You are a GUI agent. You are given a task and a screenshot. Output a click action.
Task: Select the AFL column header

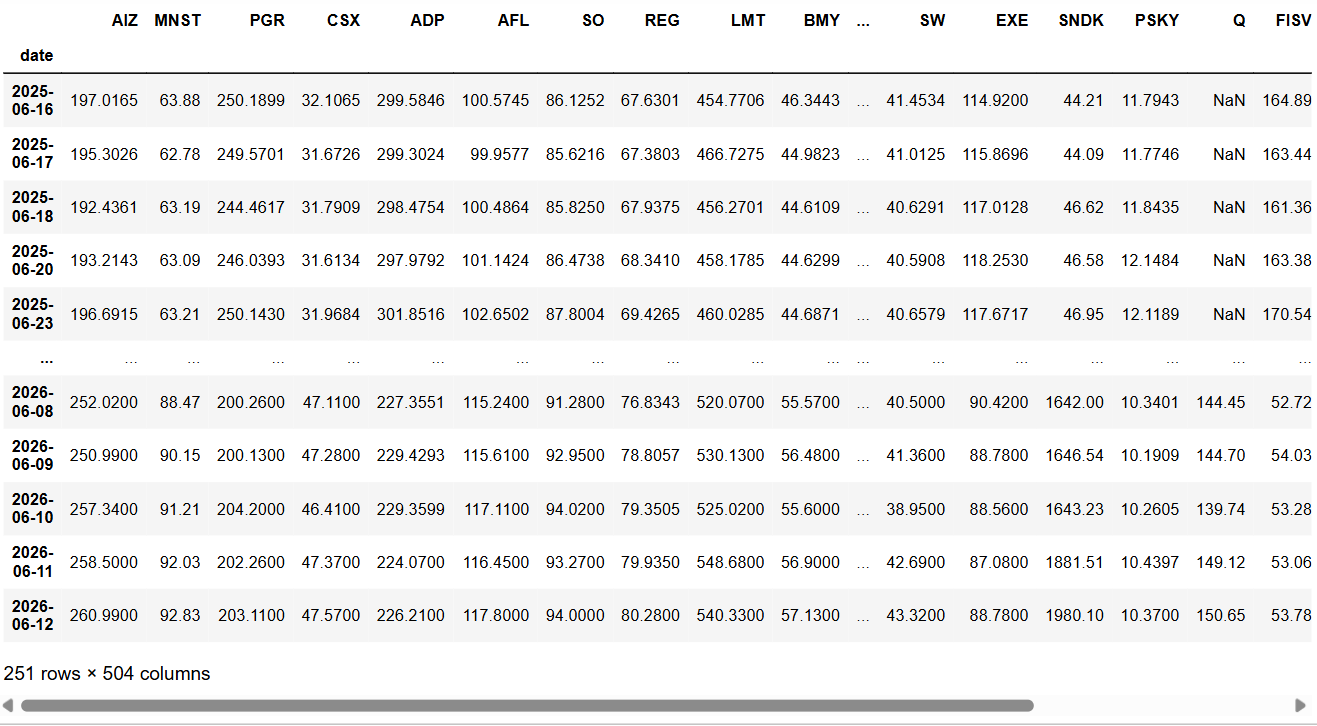click(513, 20)
